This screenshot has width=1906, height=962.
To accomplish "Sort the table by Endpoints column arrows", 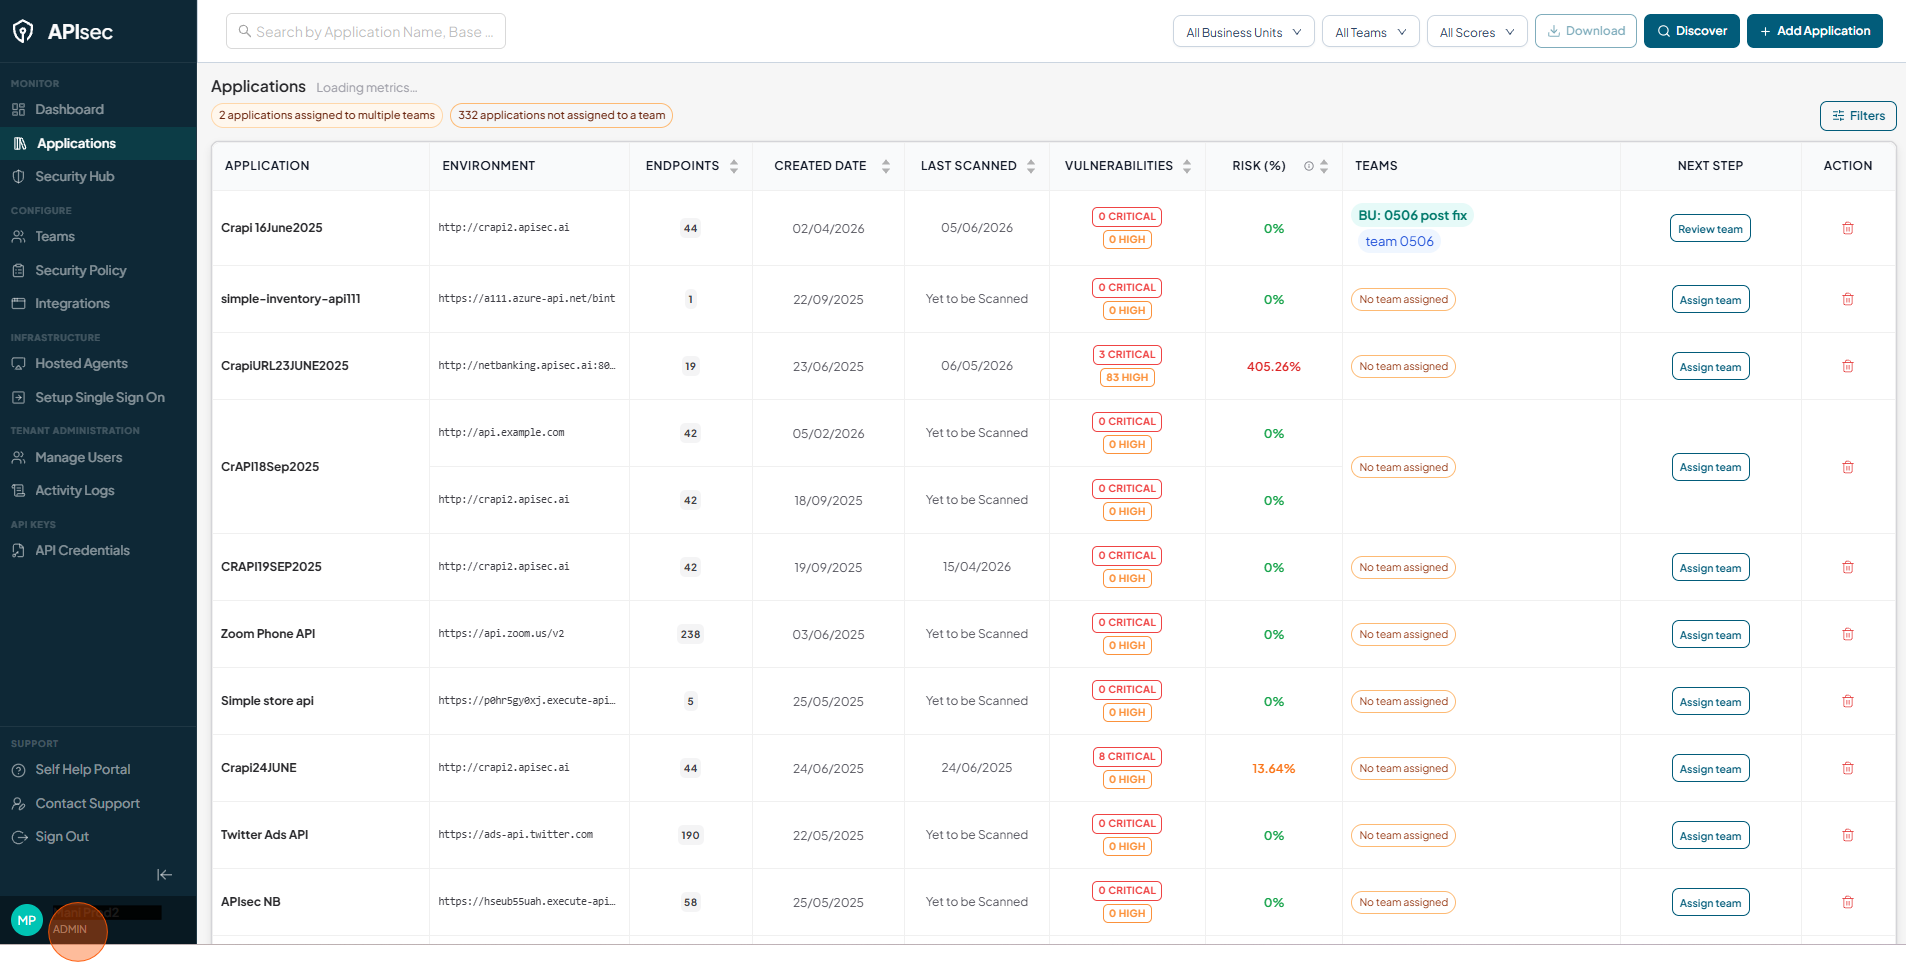I will pos(734,166).
